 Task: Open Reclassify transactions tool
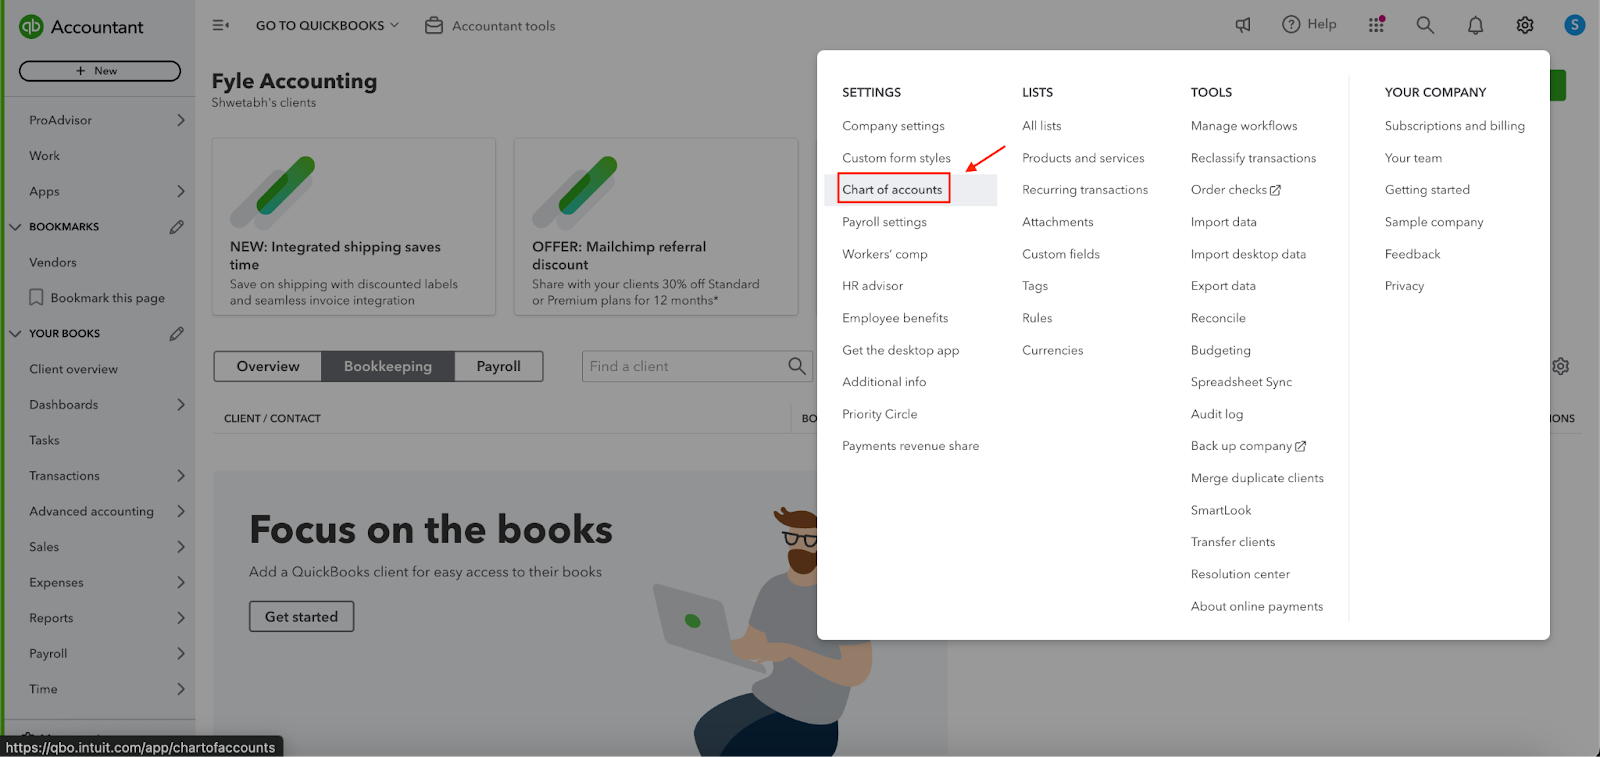pos(1253,158)
